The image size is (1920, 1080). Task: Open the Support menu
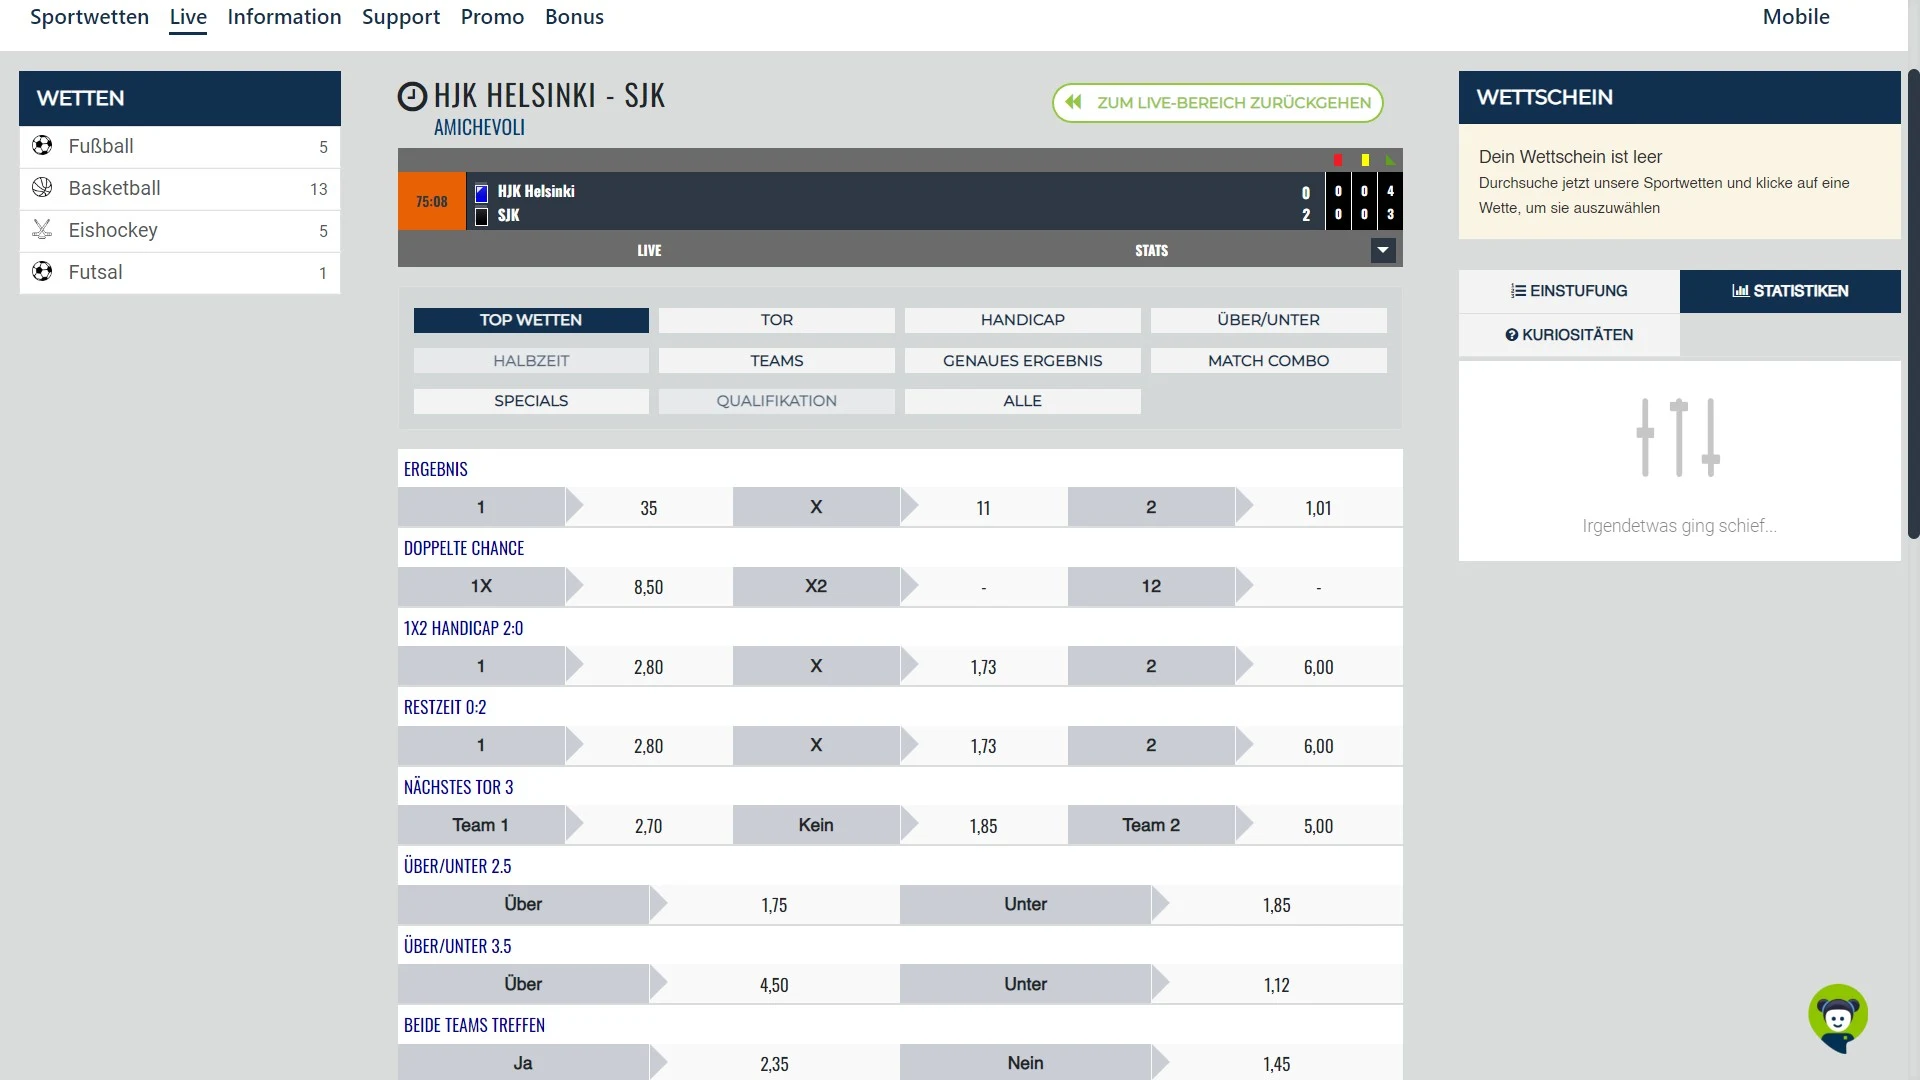401,17
